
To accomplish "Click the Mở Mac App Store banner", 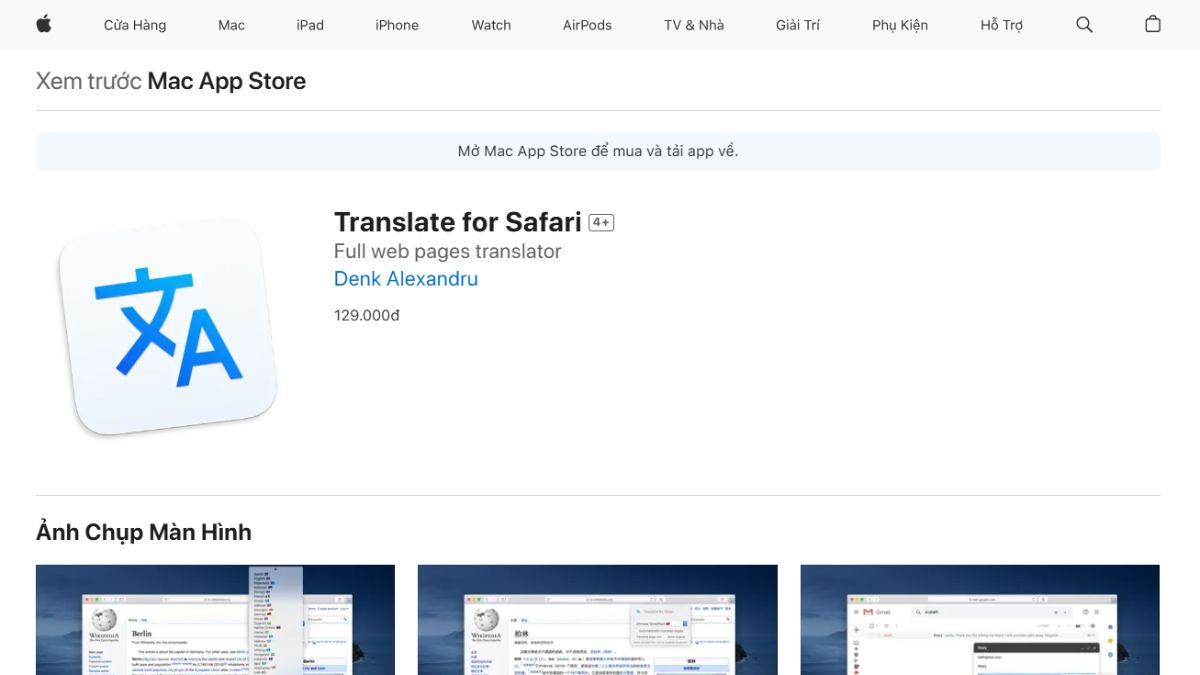I will [x=598, y=151].
